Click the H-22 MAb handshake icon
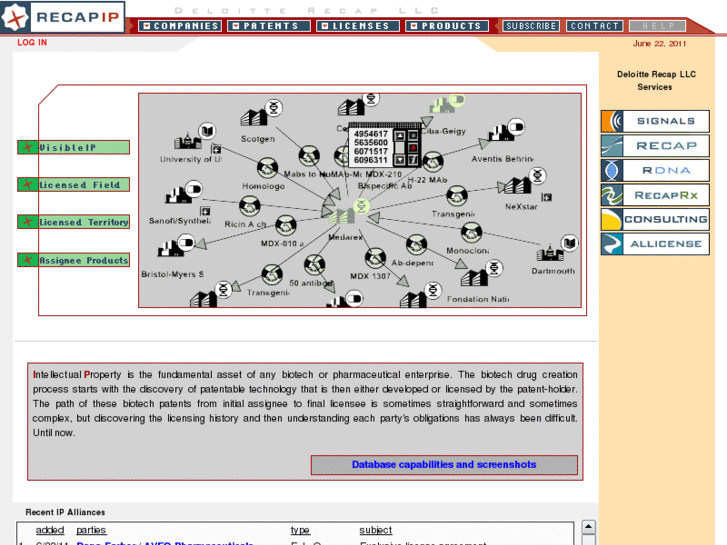Image resolution: width=727 pixels, height=545 pixels. click(x=433, y=162)
